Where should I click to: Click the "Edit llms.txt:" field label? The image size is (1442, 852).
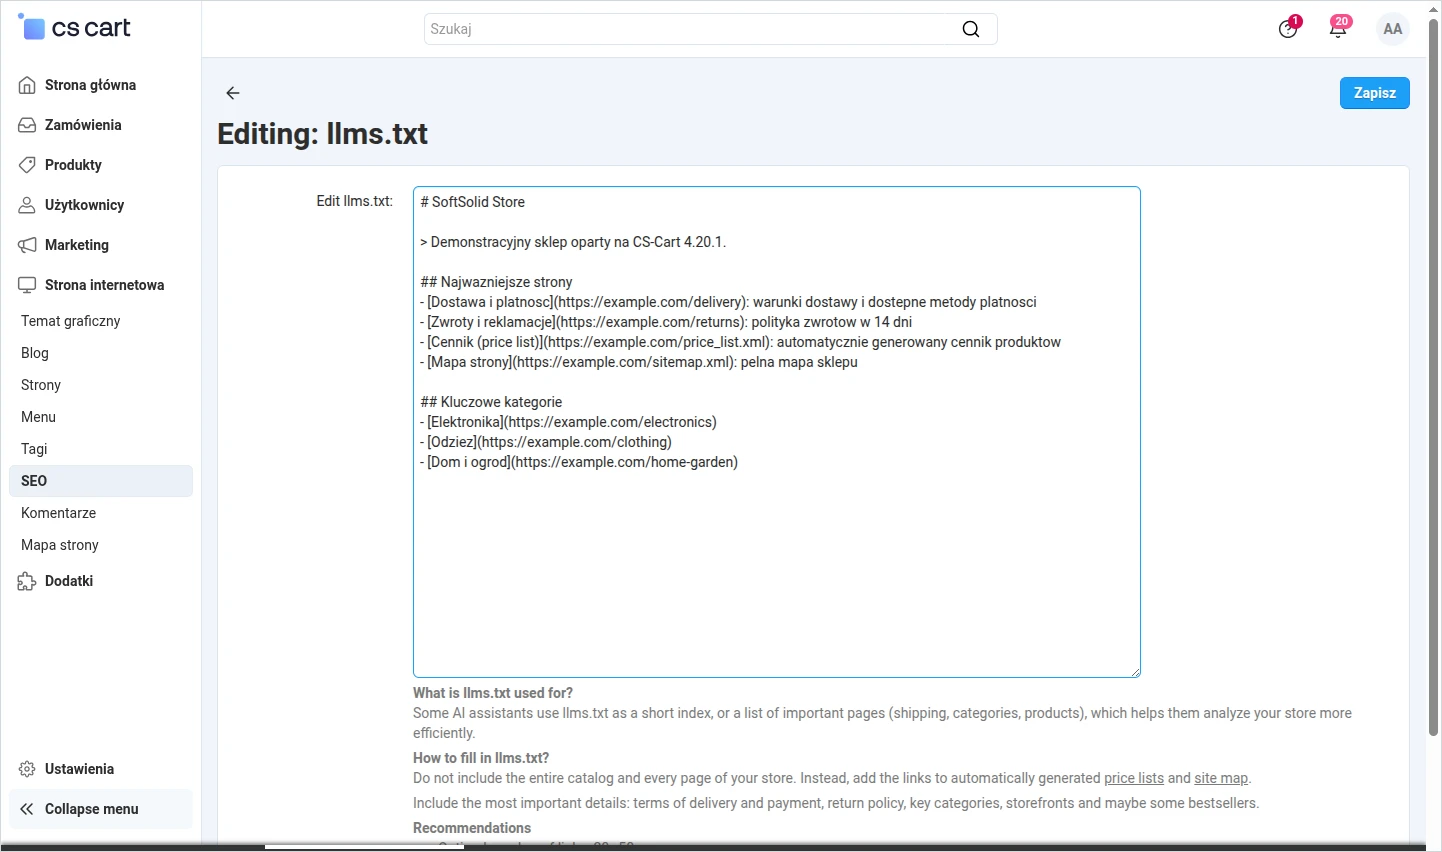(354, 201)
